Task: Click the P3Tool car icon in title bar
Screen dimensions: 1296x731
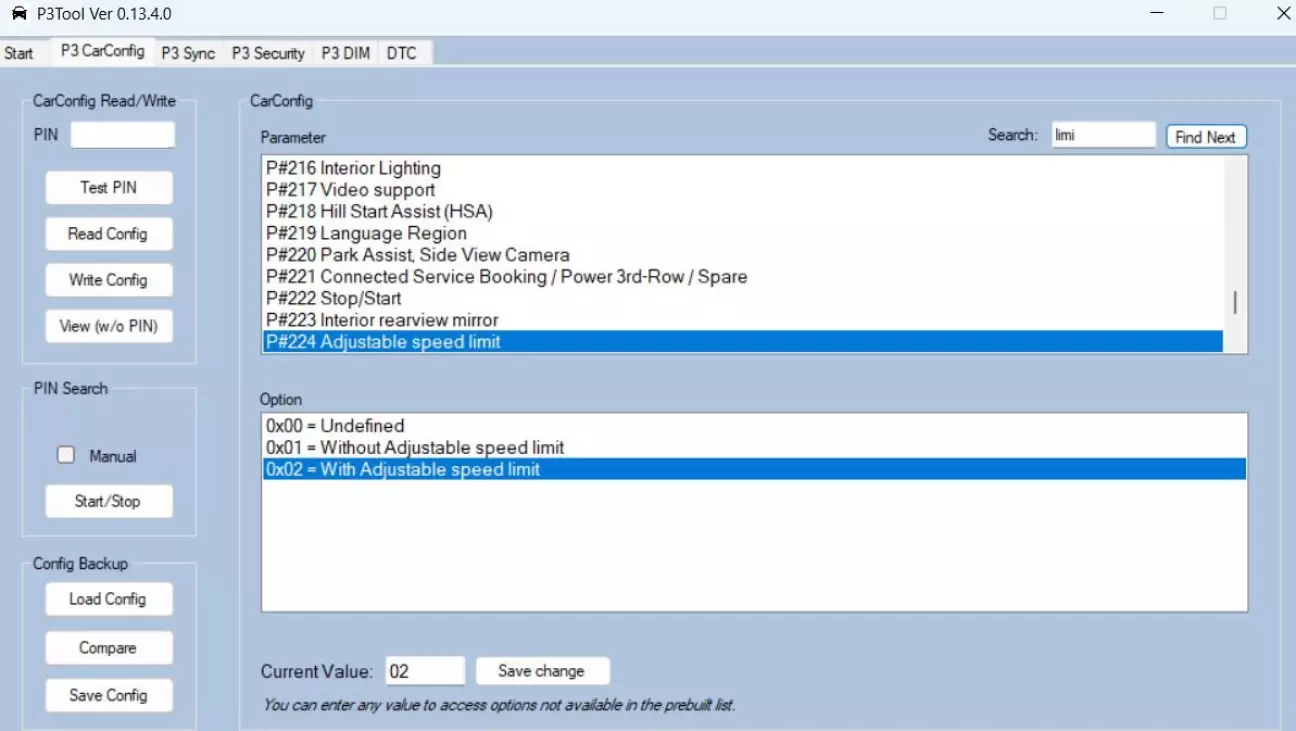Action: point(19,14)
